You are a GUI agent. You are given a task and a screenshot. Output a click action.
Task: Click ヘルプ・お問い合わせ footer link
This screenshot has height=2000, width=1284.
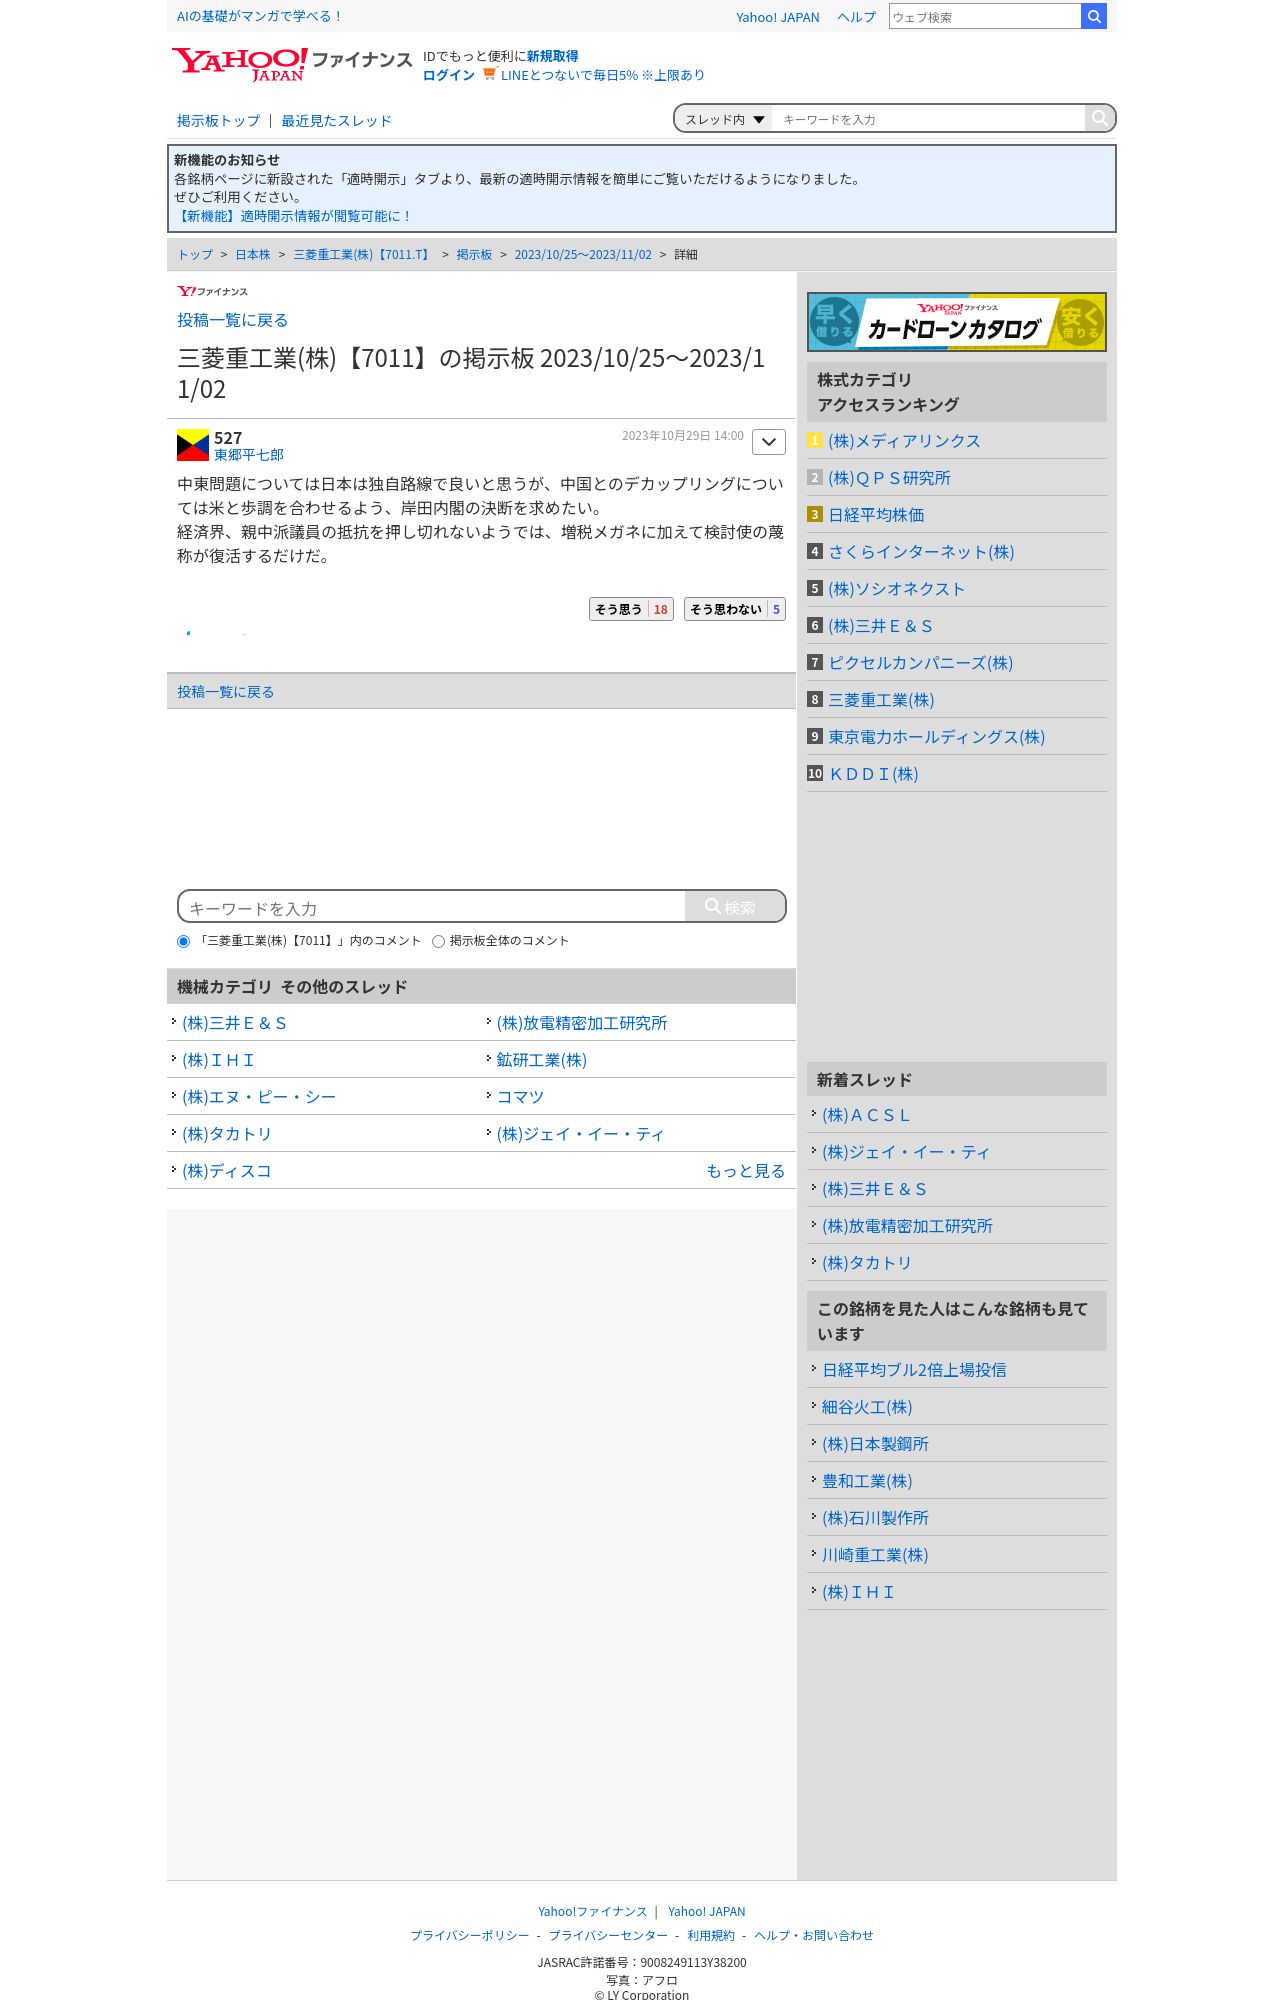[814, 1936]
